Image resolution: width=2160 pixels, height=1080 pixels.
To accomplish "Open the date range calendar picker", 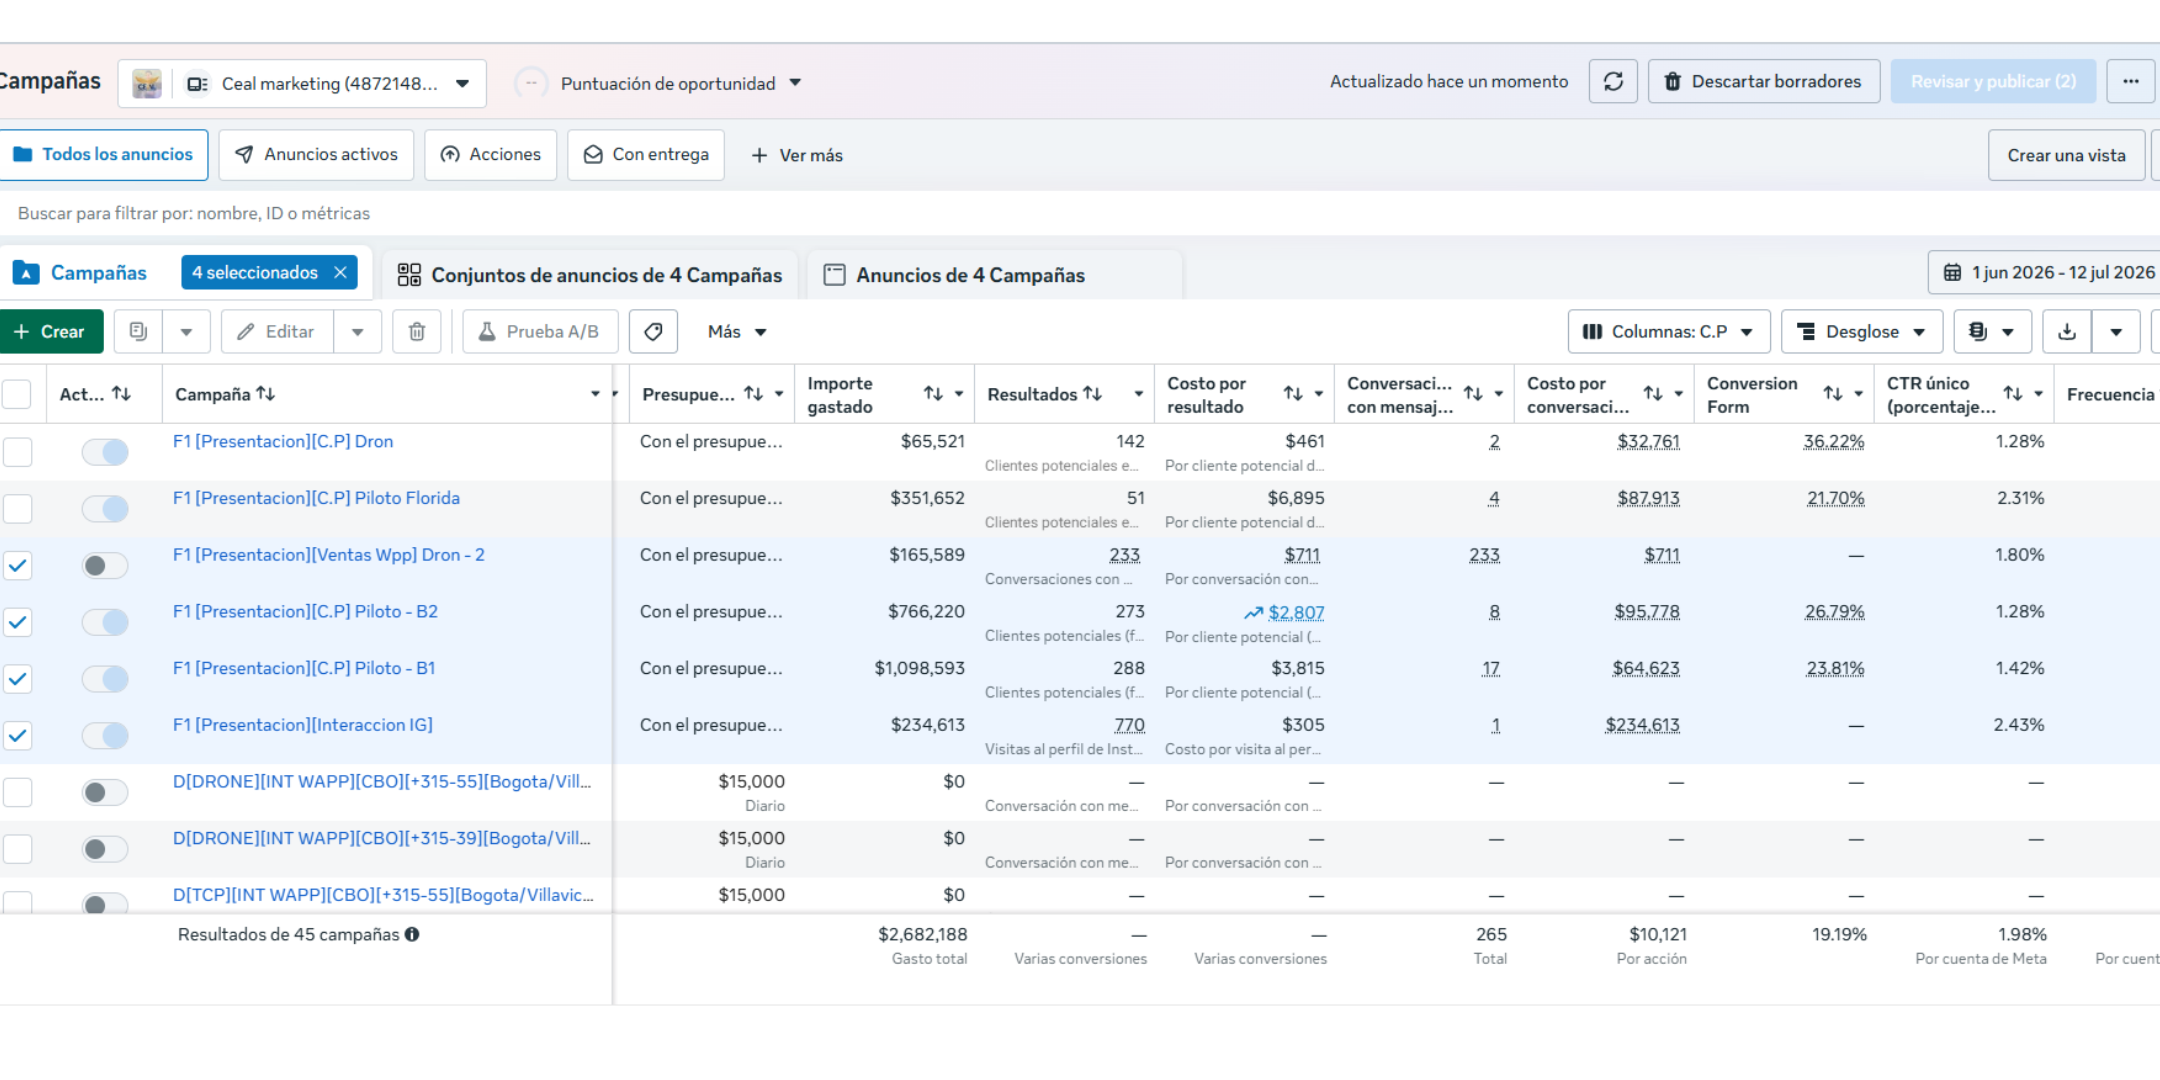I will [2046, 273].
